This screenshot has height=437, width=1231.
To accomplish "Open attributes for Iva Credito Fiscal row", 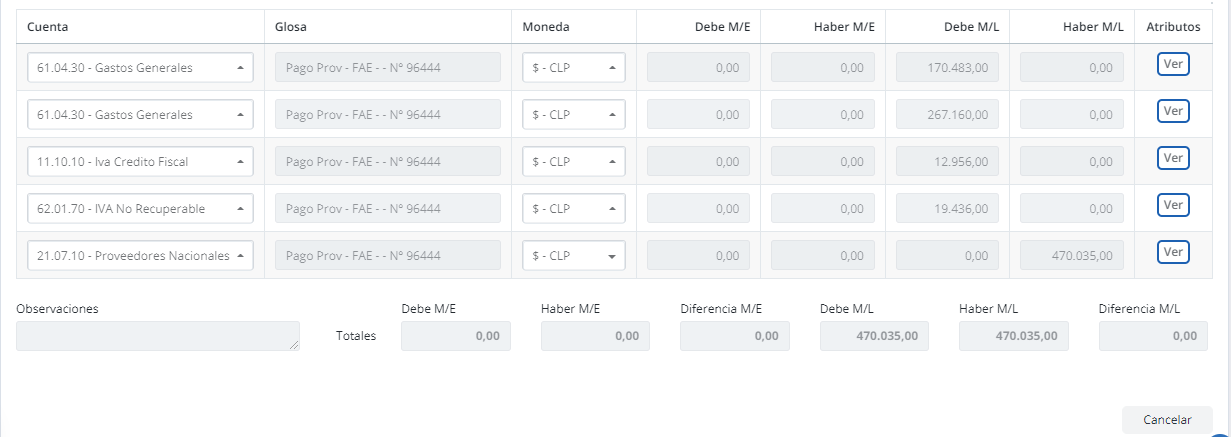I will pyautogui.click(x=1173, y=158).
